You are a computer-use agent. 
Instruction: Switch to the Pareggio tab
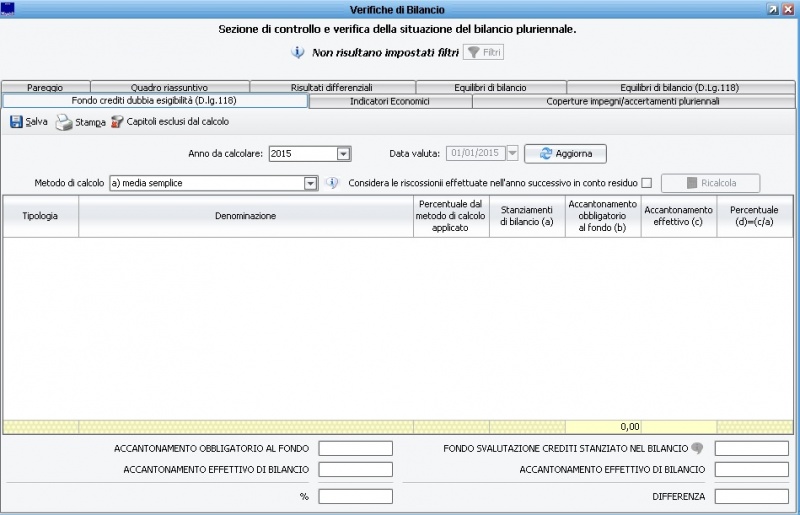(x=45, y=87)
